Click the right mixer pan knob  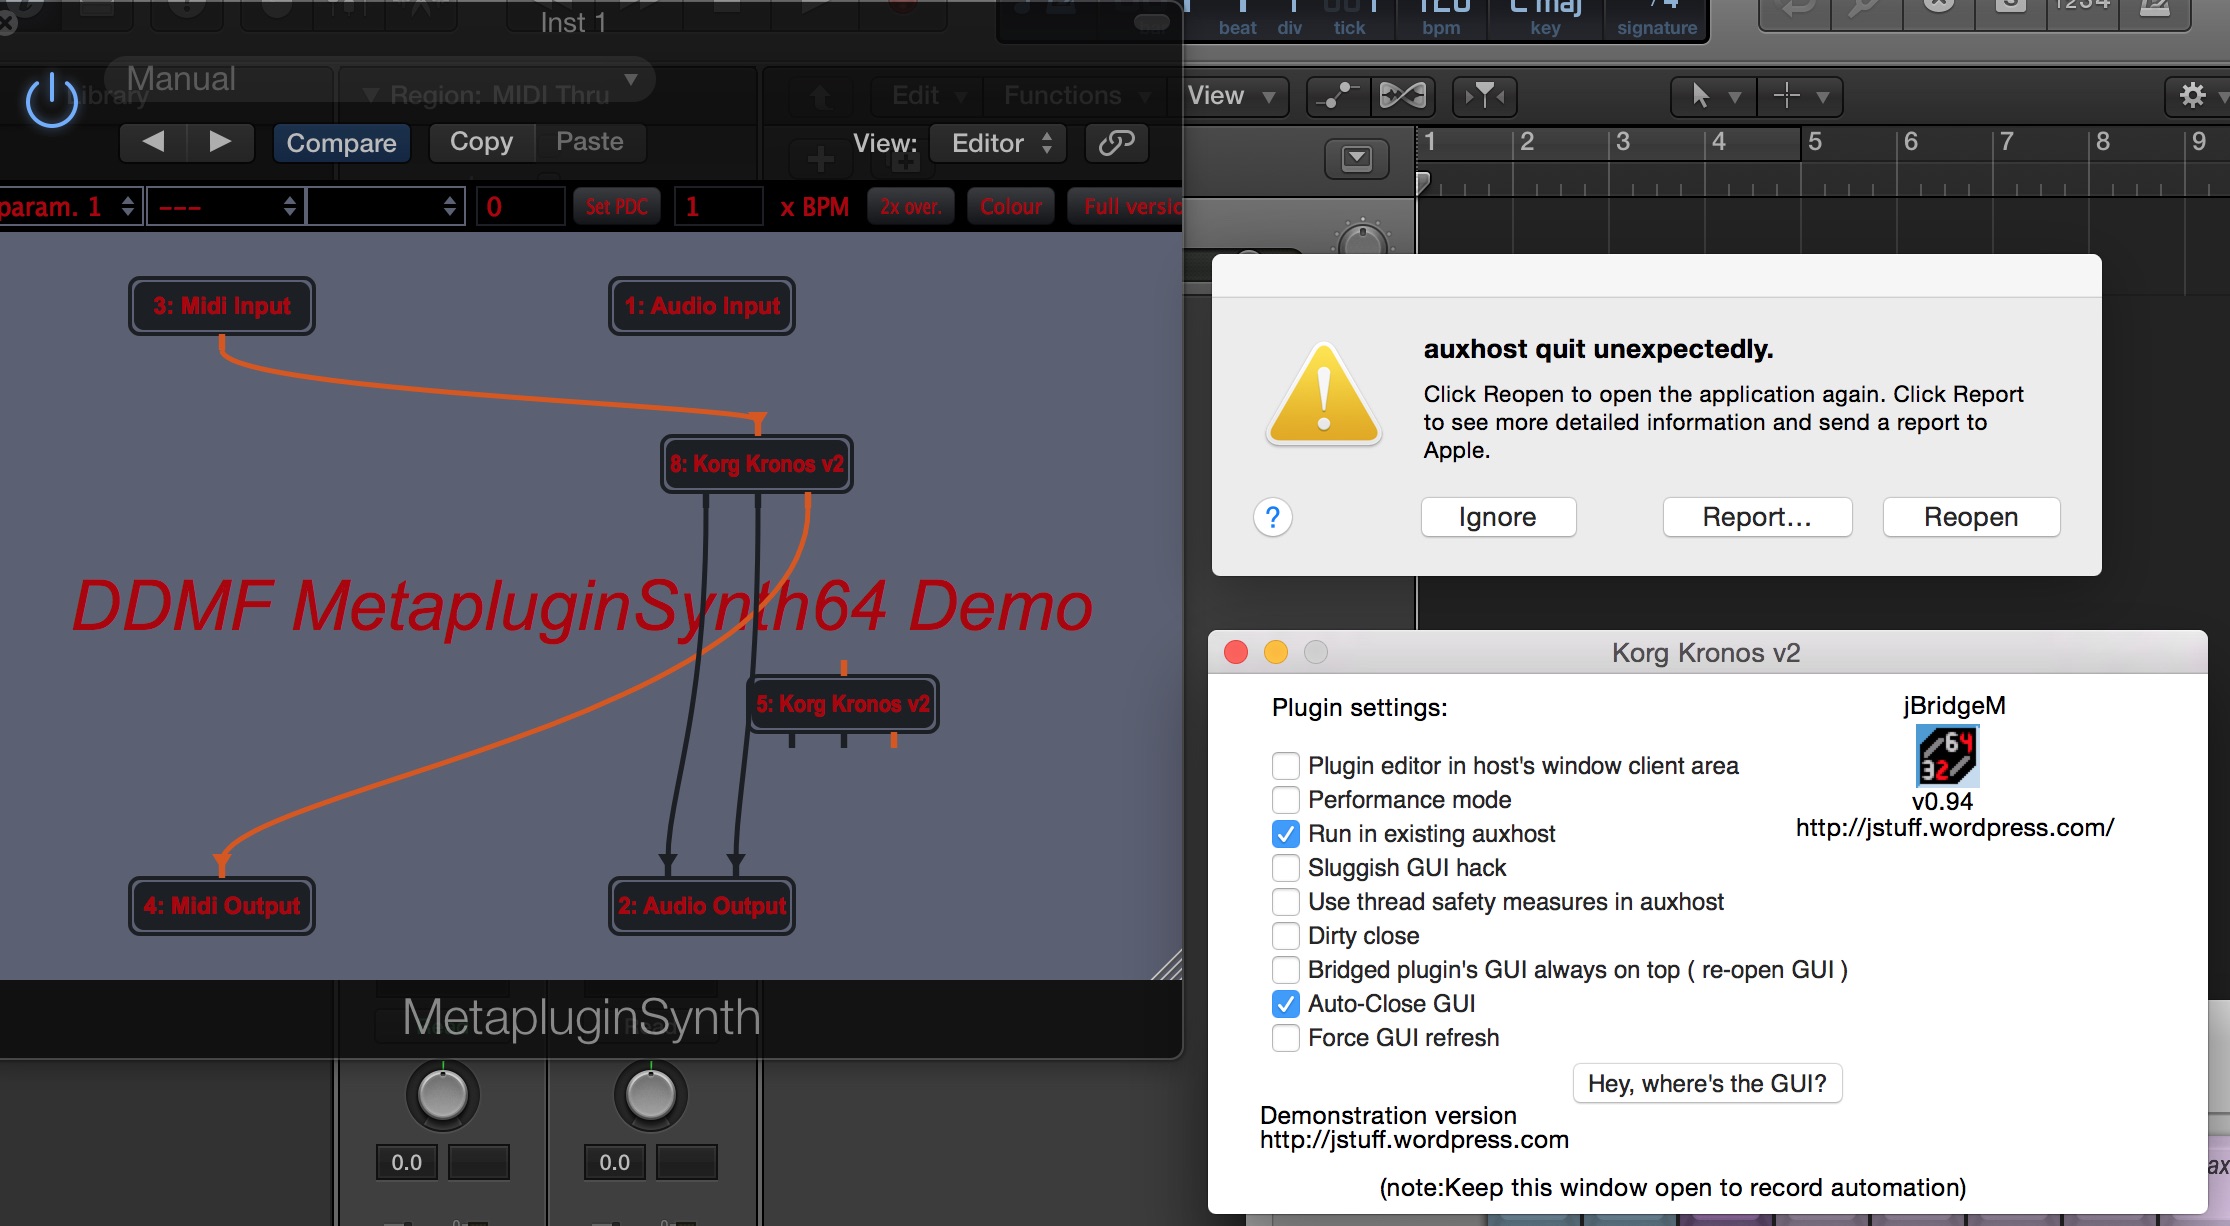click(651, 1095)
